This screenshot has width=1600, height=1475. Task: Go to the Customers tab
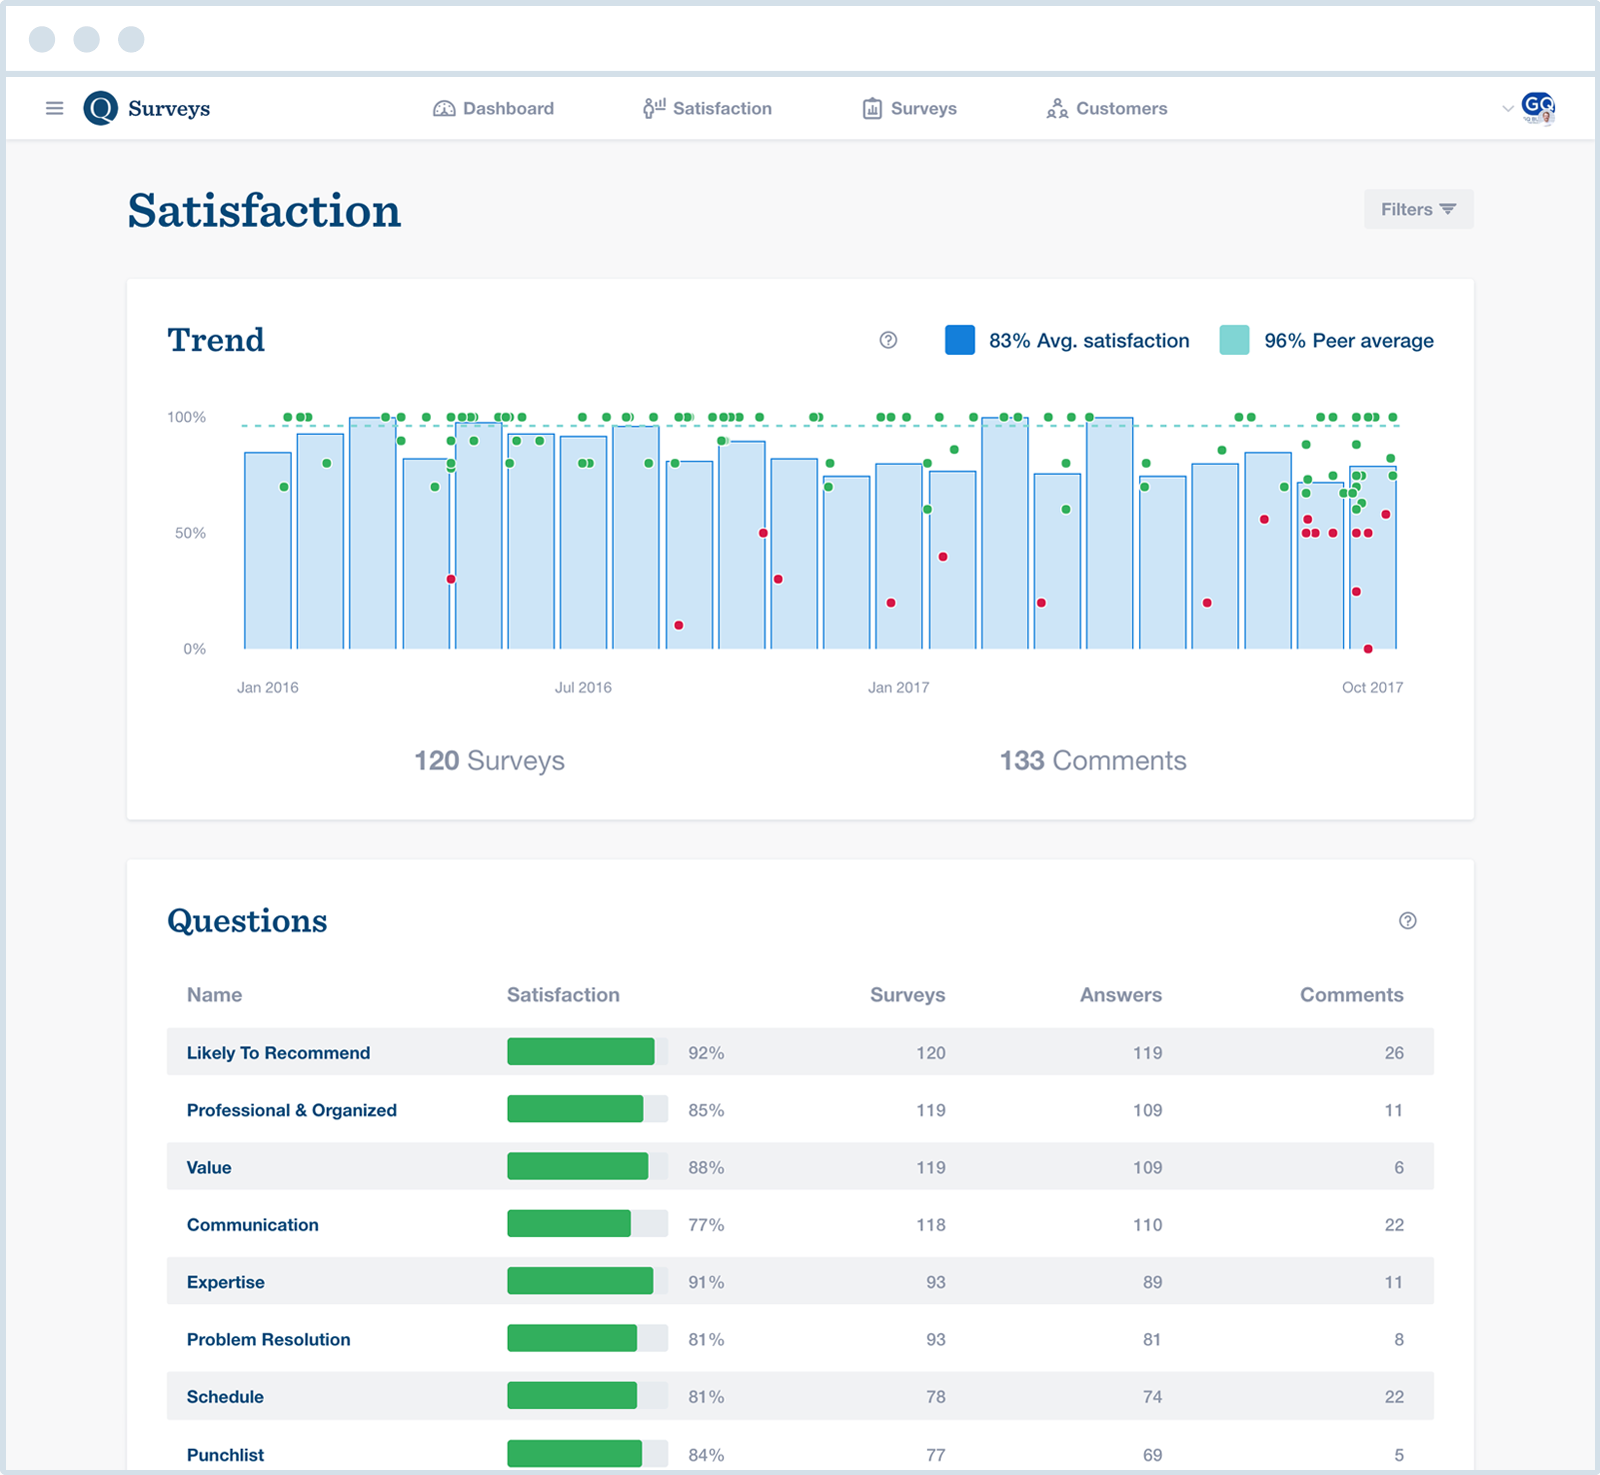1107,108
